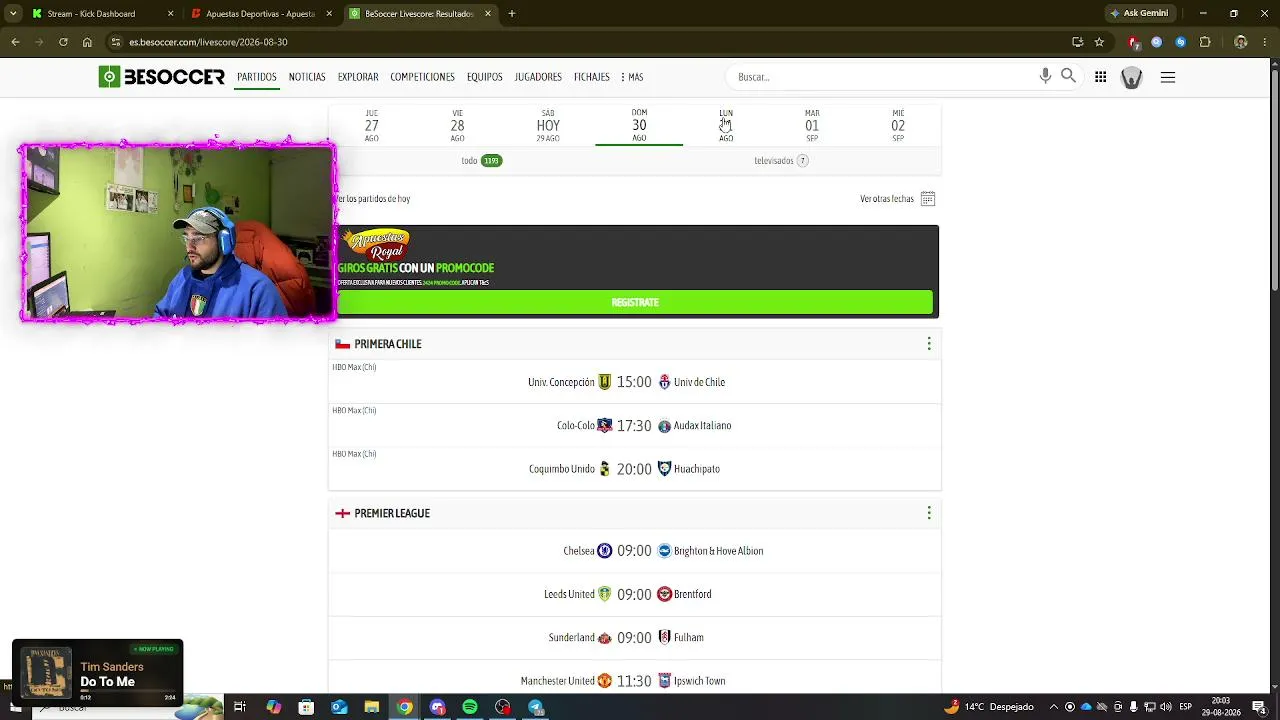Open the Leeds United vs Brentford match

click(634, 594)
